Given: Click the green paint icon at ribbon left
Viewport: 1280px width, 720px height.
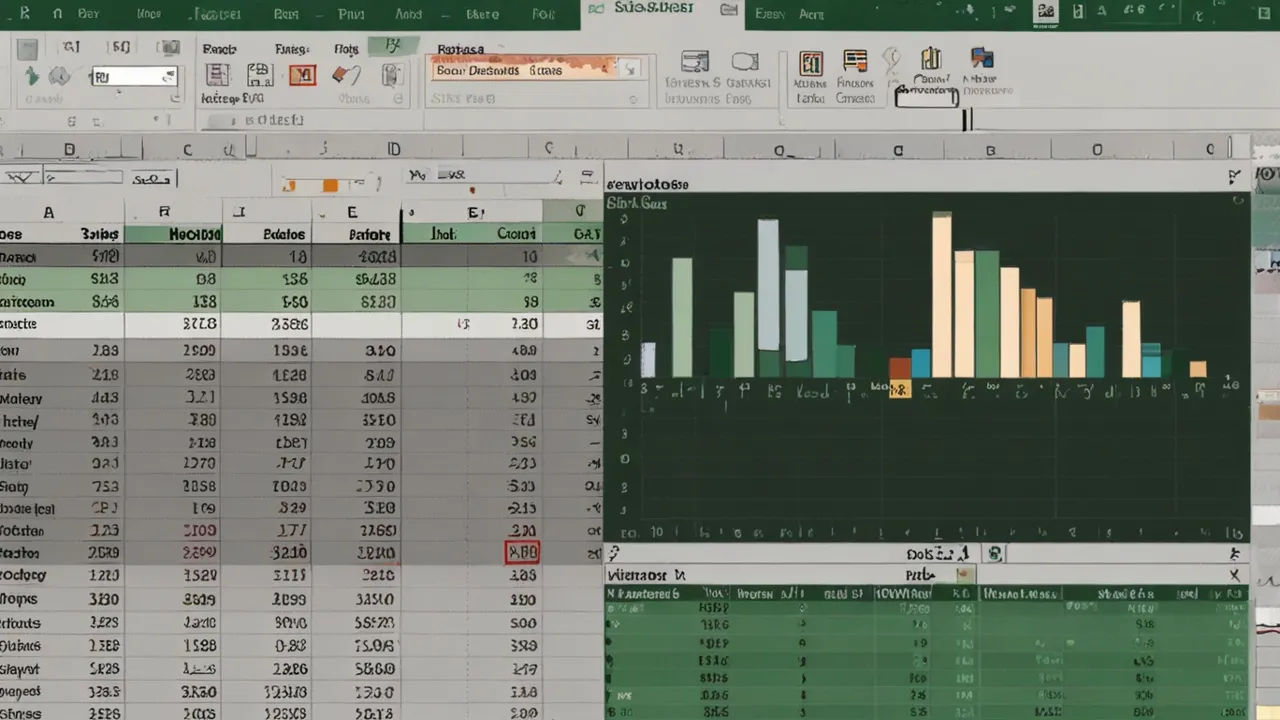Looking at the screenshot, I should pos(32,76).
